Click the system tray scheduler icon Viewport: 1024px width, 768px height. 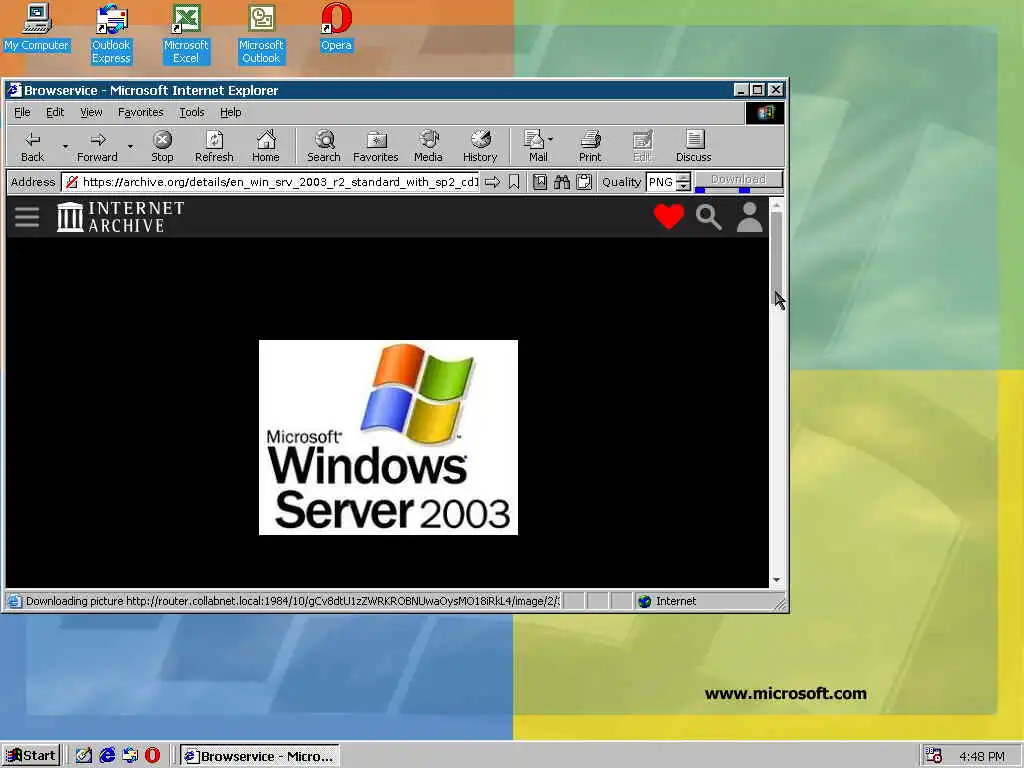pyautogui.click(x=934, y=756)
